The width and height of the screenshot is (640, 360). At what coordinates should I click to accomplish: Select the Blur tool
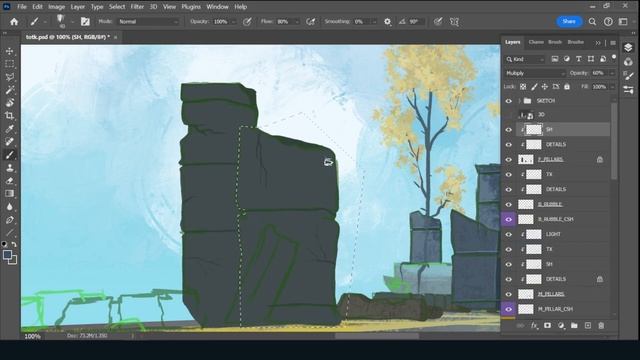click(x=9, y=207)
